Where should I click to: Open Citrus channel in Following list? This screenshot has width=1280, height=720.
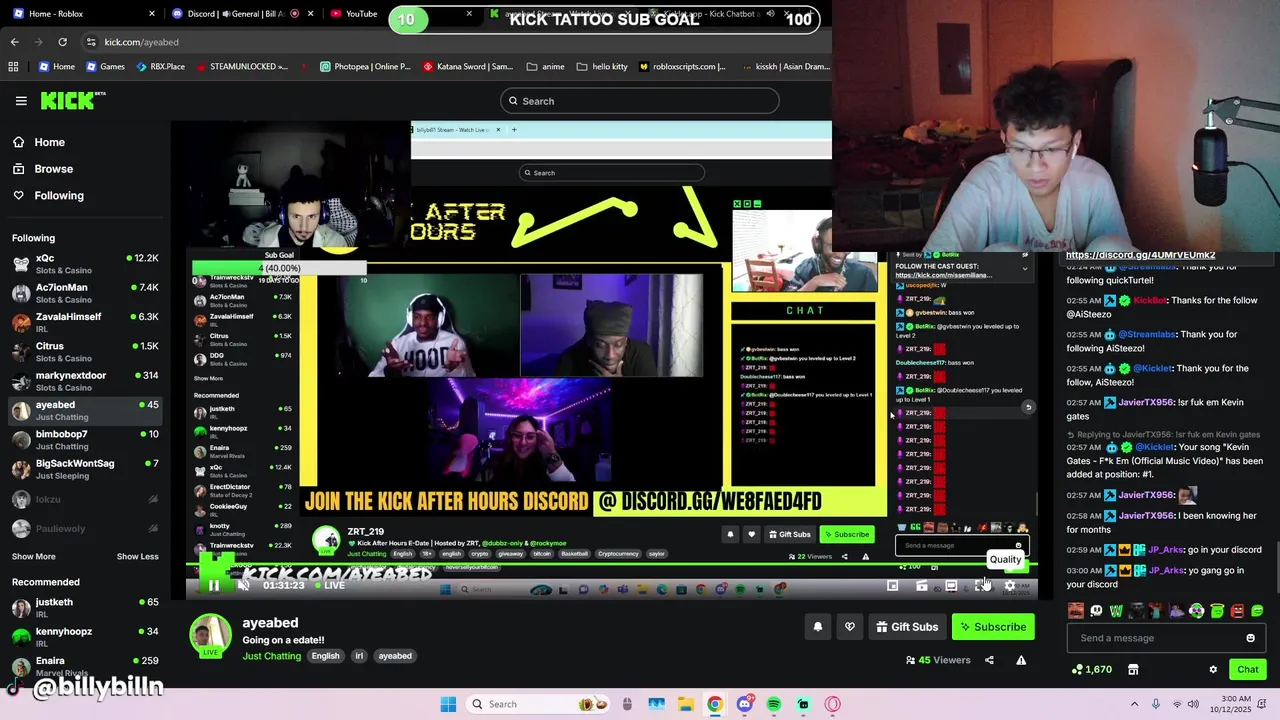coord(85,351)
